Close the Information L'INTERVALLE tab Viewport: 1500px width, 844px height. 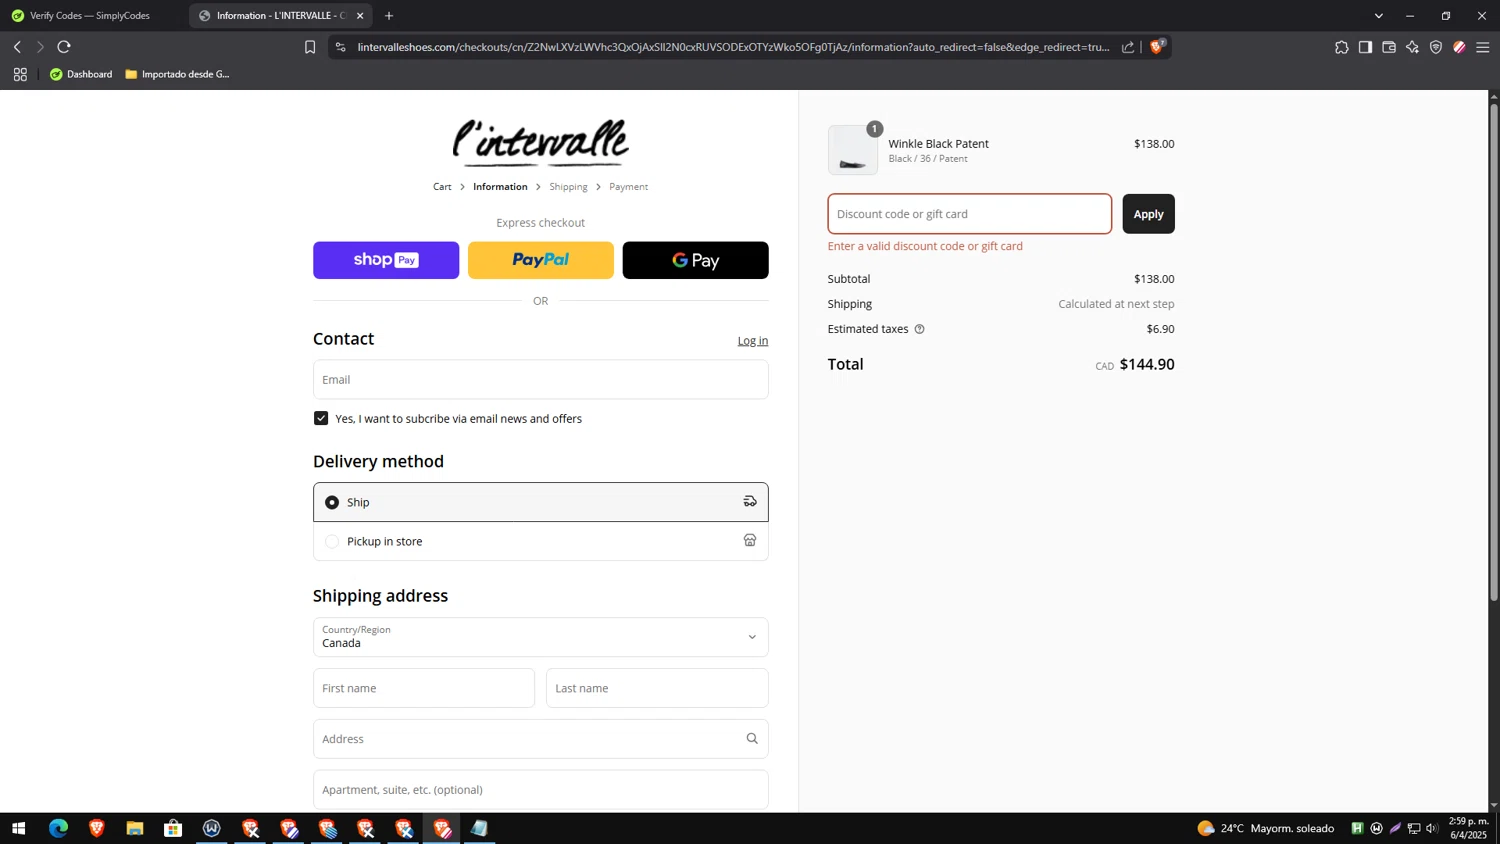click(x=360, y=16)
